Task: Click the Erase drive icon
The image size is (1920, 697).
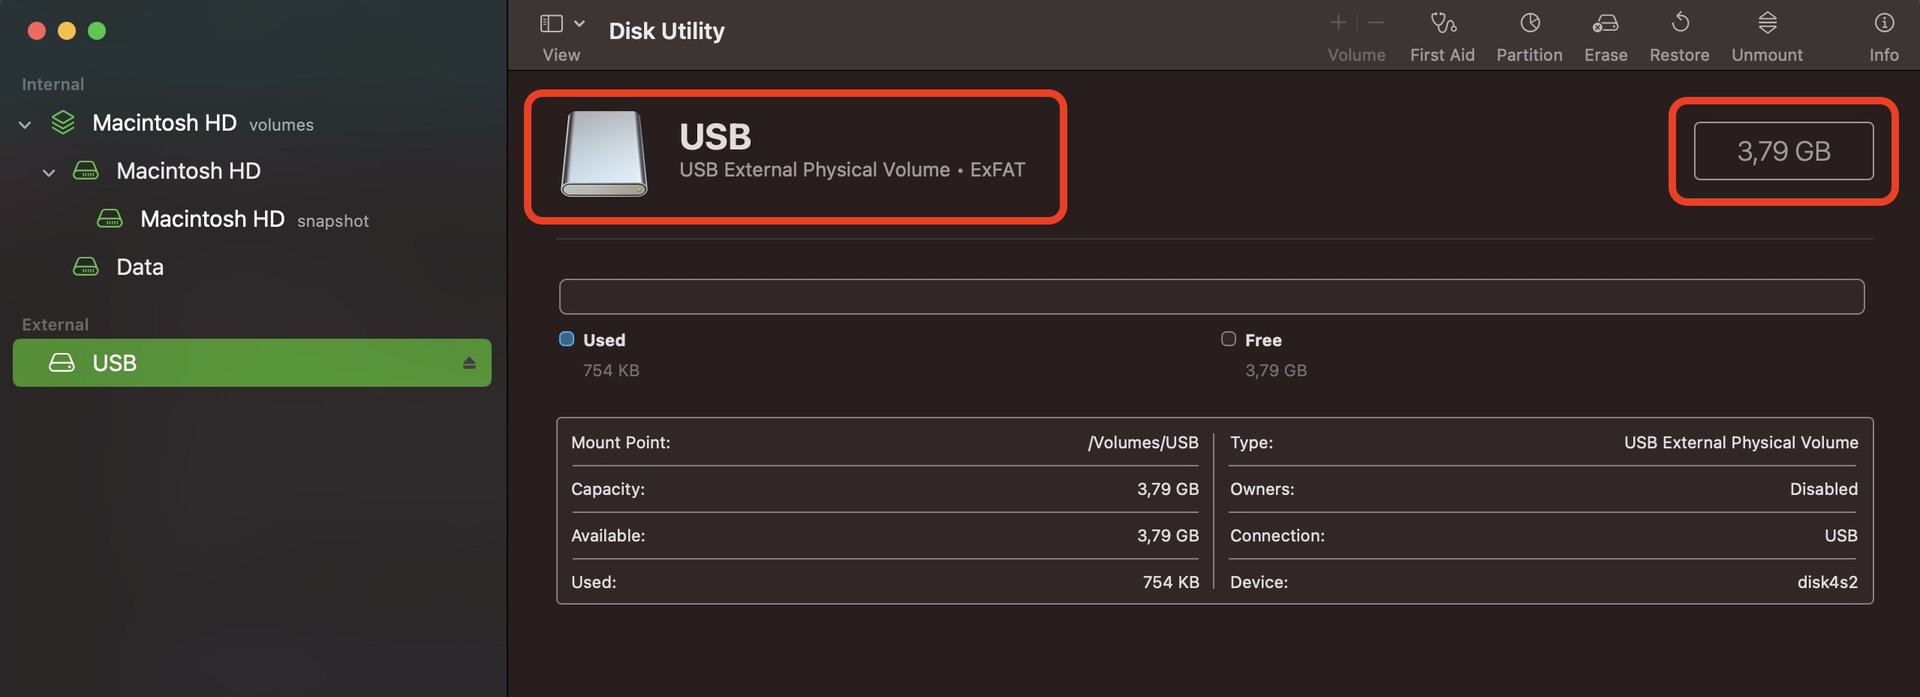Action: [x=1605, y=23]
